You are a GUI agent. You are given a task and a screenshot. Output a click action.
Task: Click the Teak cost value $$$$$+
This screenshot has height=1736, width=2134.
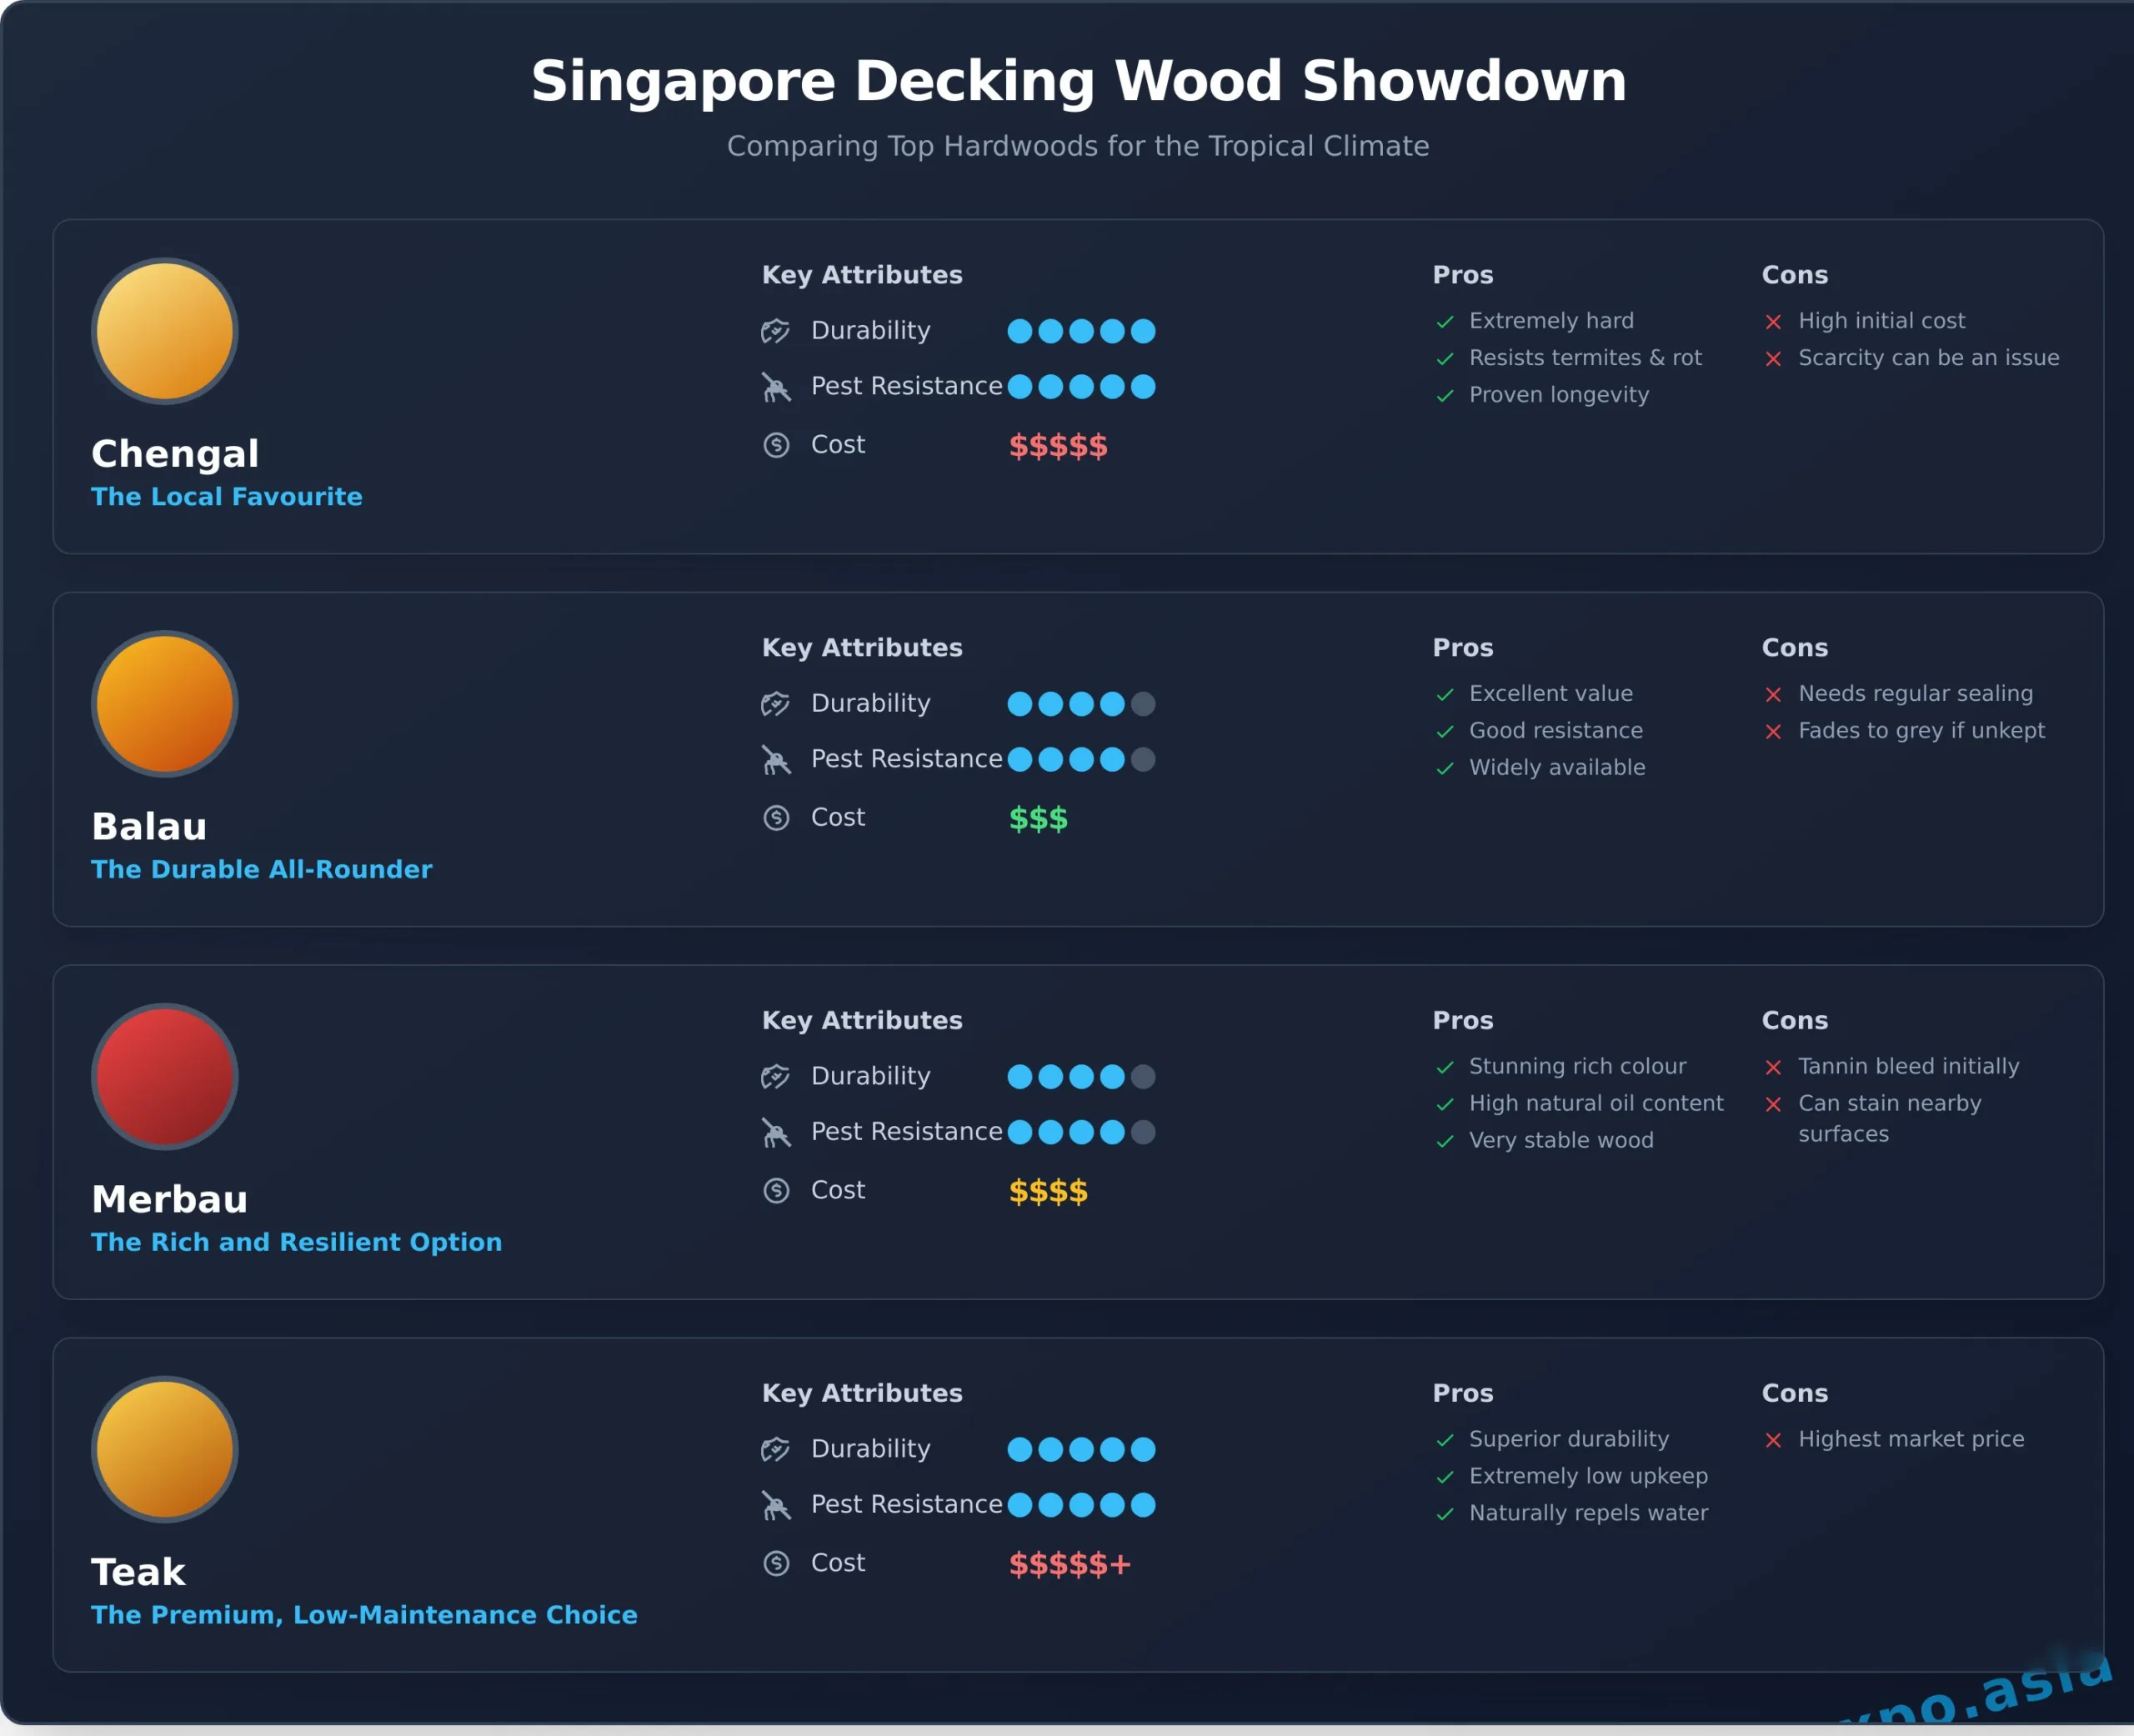click(1070, 1565)
